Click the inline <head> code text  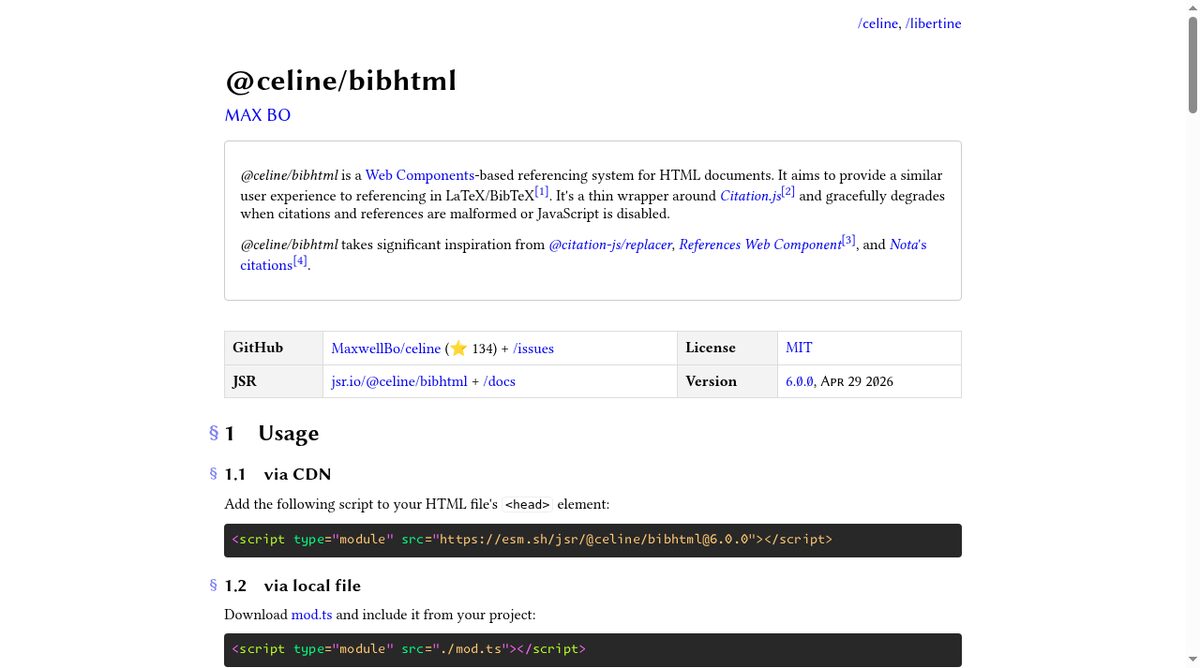[527, 505]
